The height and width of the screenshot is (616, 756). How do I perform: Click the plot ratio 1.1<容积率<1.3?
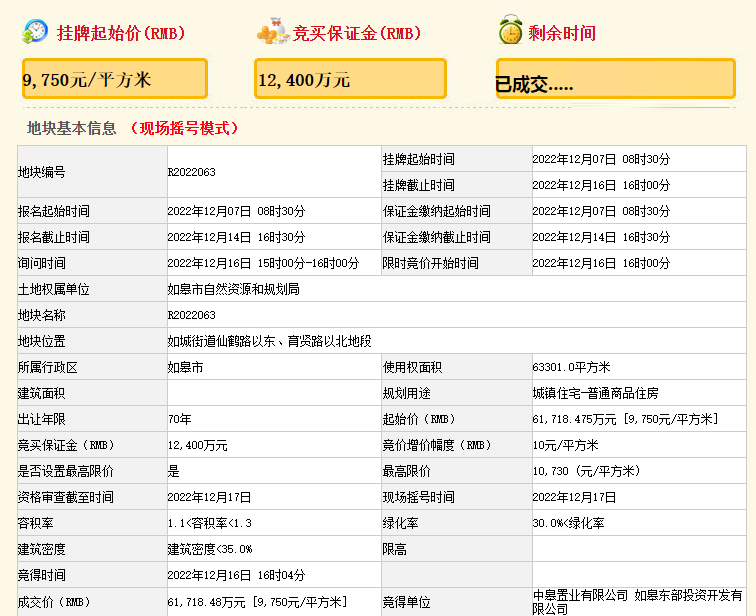coord(209,523)
